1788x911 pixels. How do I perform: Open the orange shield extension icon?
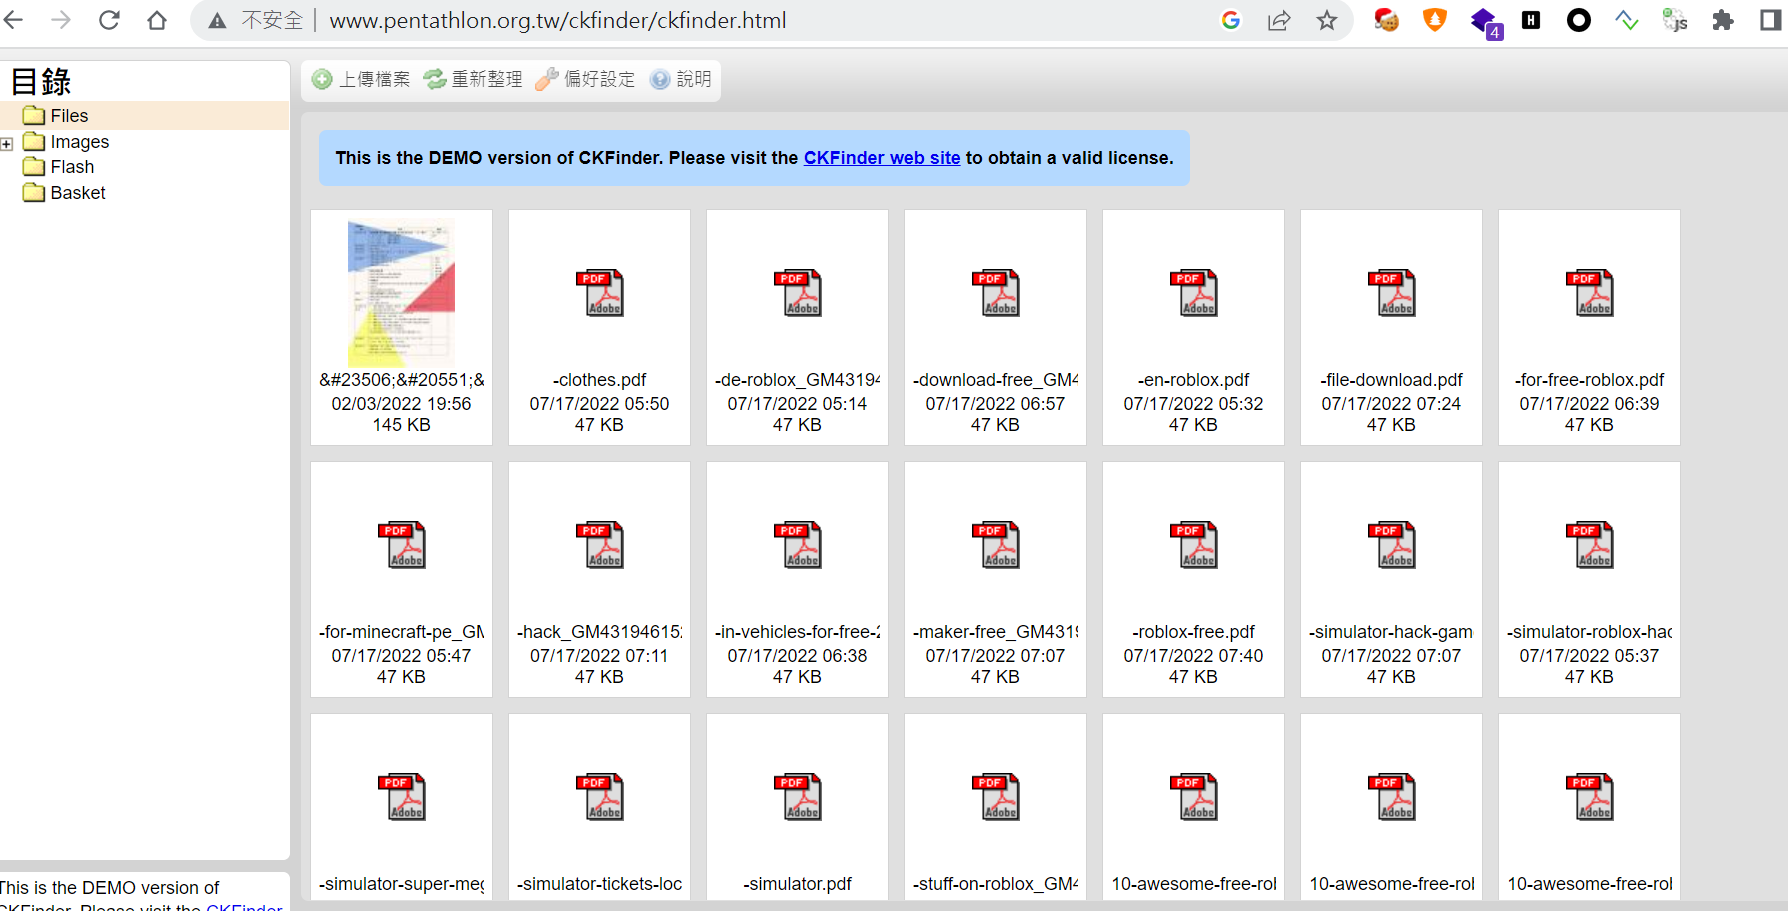coord(1435,20)
